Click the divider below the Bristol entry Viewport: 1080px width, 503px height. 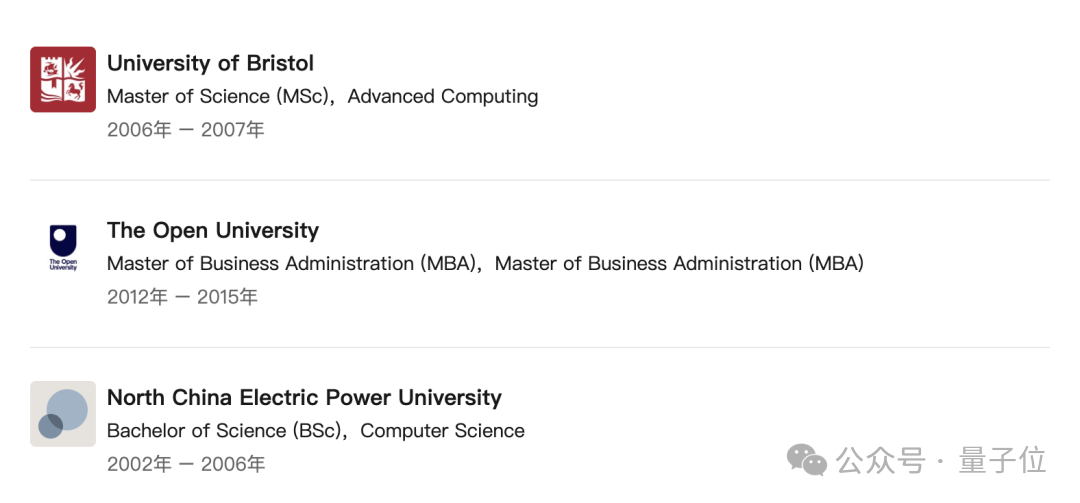[539, 180]
